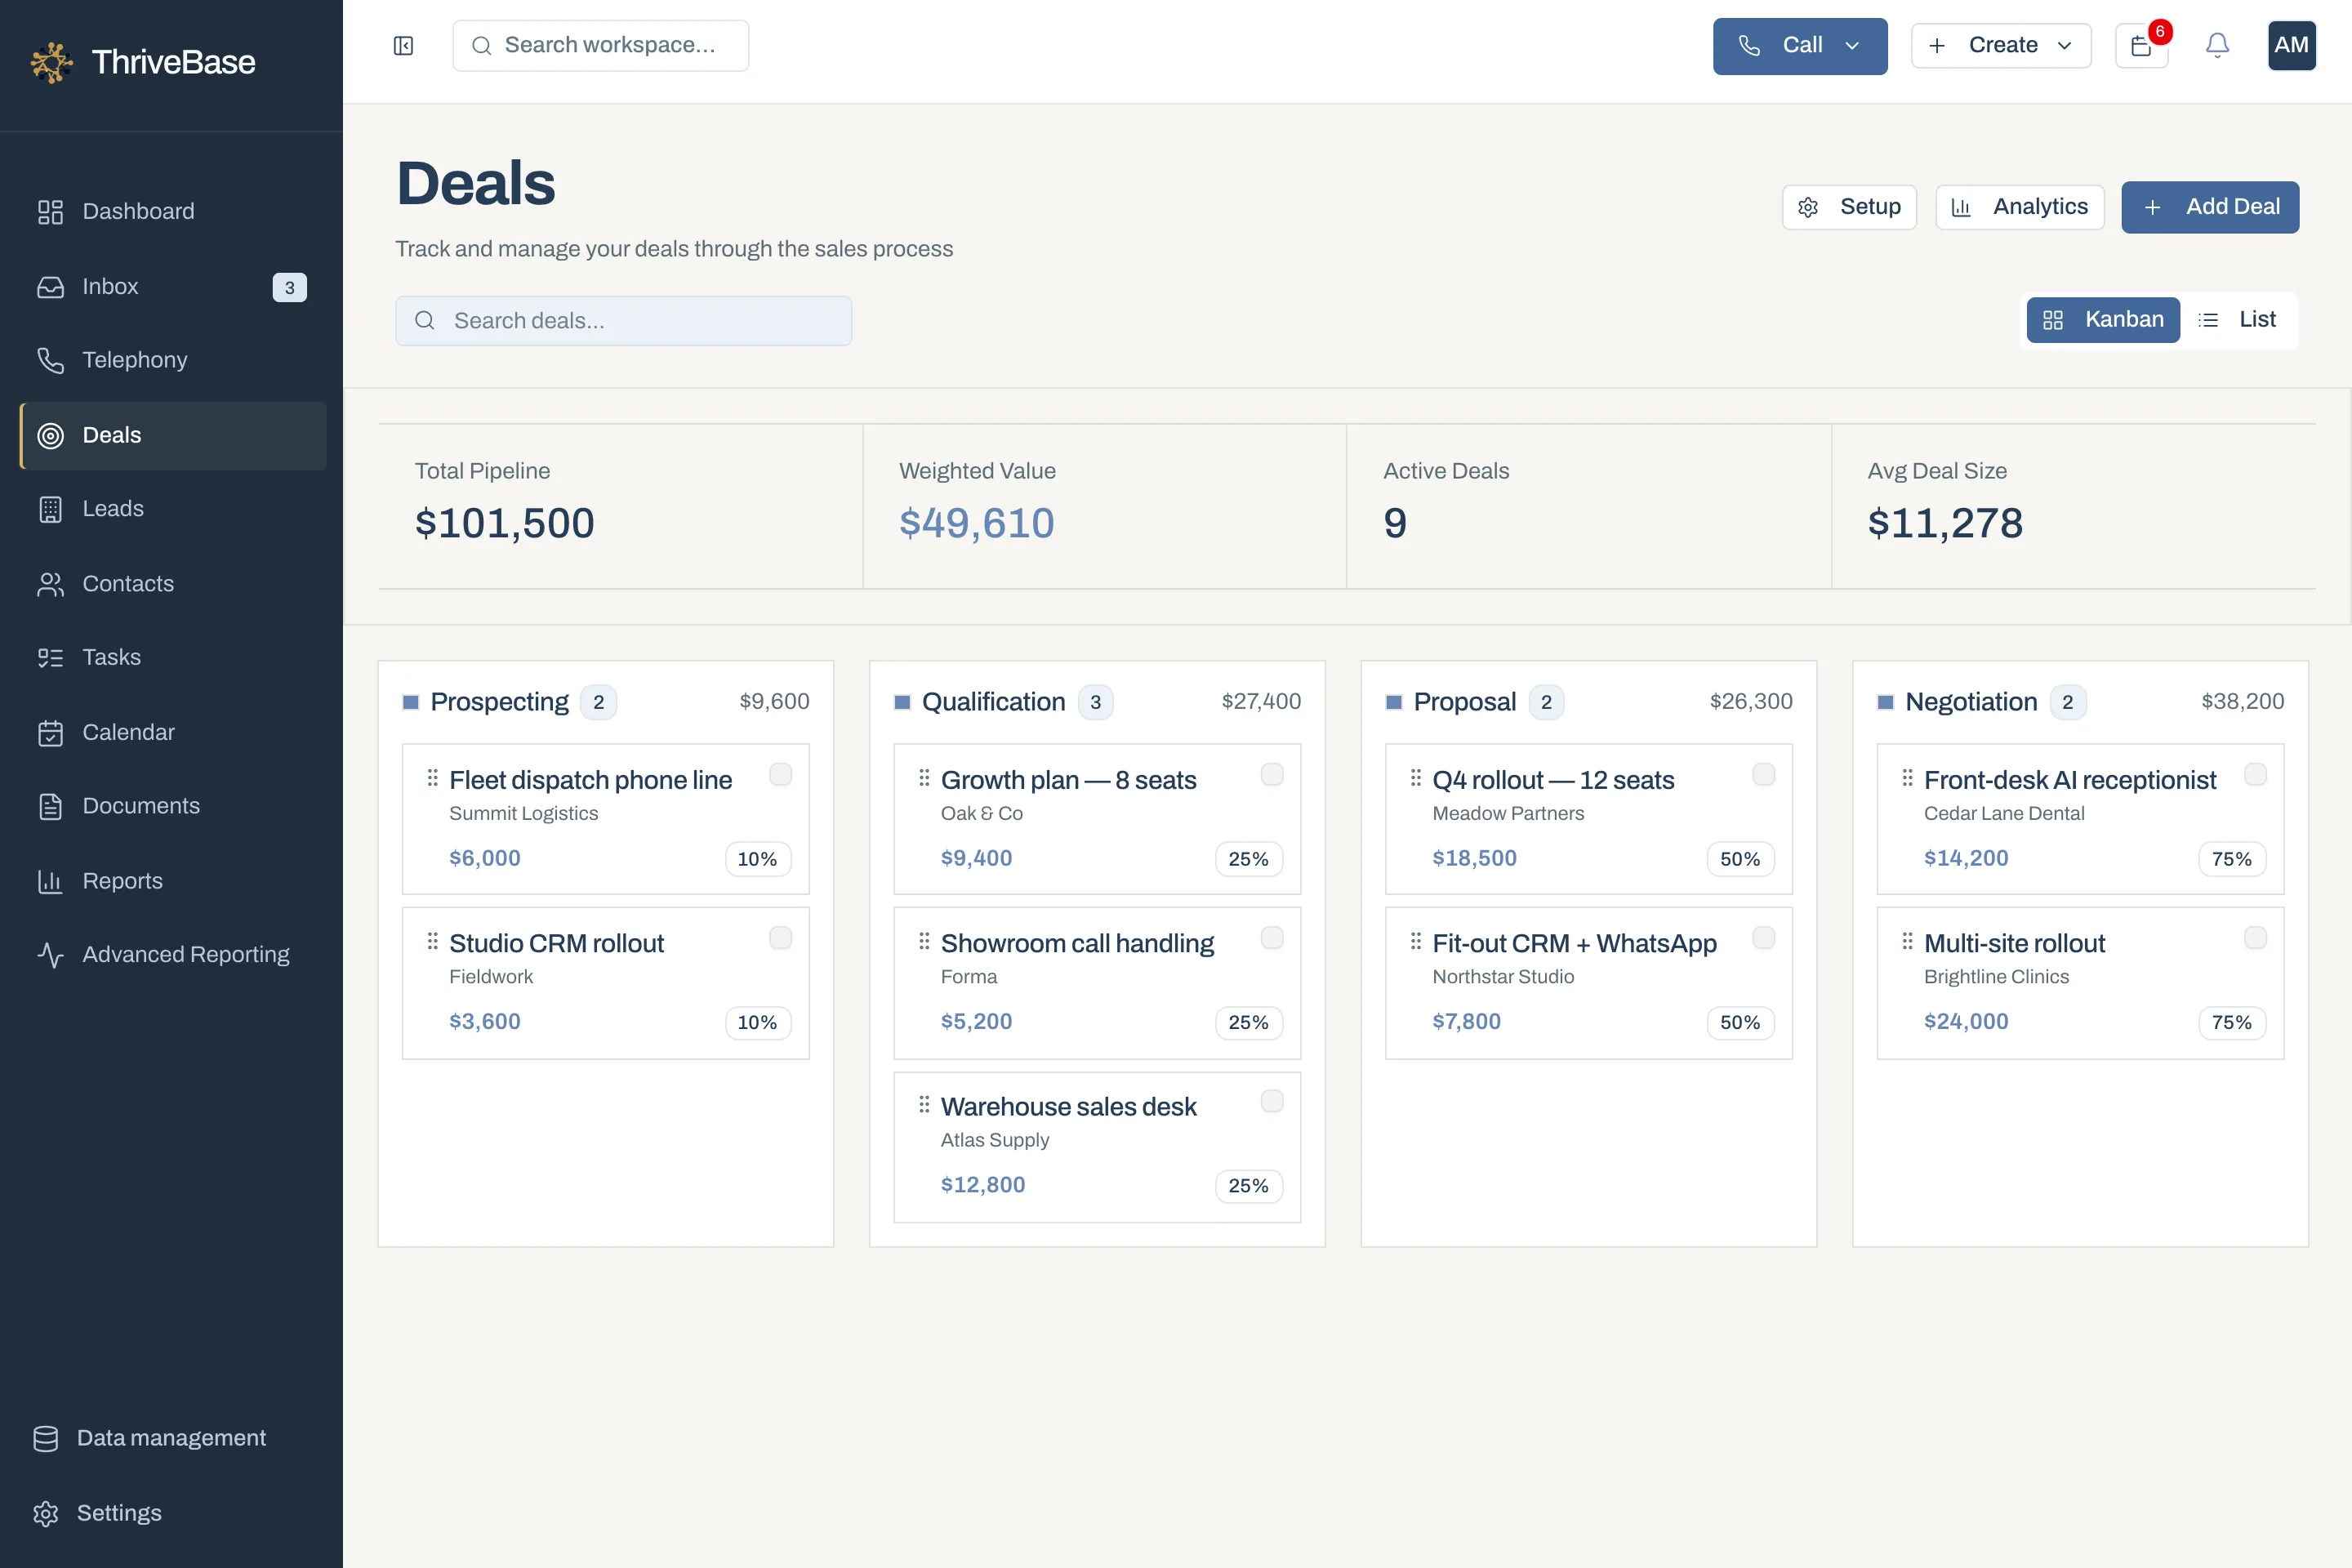The image size is (2352, 1568).
Task: Open Advanced Reporting page
Action: (173, 955)
